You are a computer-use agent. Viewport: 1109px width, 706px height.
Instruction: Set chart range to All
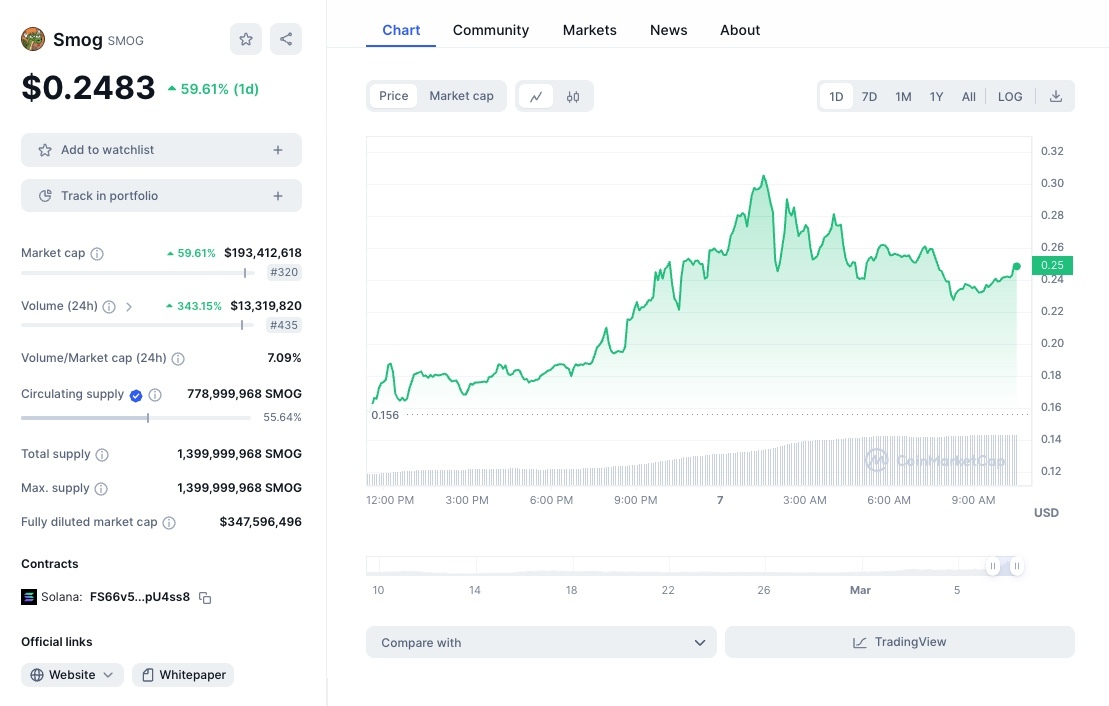point(968,96)
